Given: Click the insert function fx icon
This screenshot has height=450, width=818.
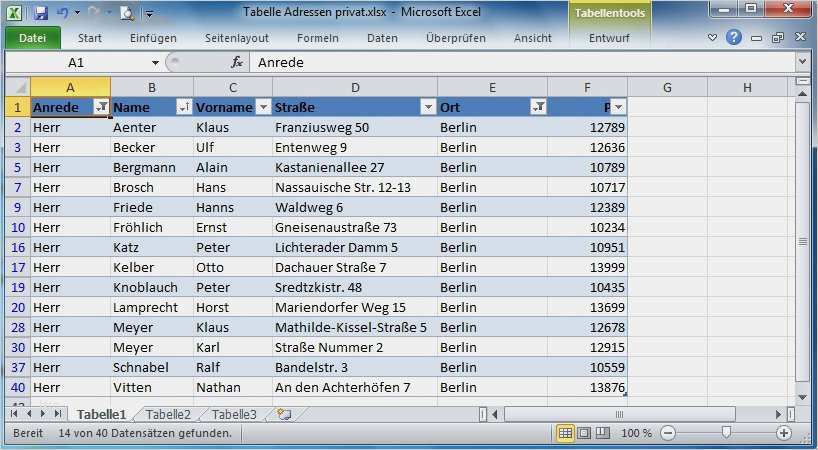Looking at the screenshot, I should coord(237,62).
